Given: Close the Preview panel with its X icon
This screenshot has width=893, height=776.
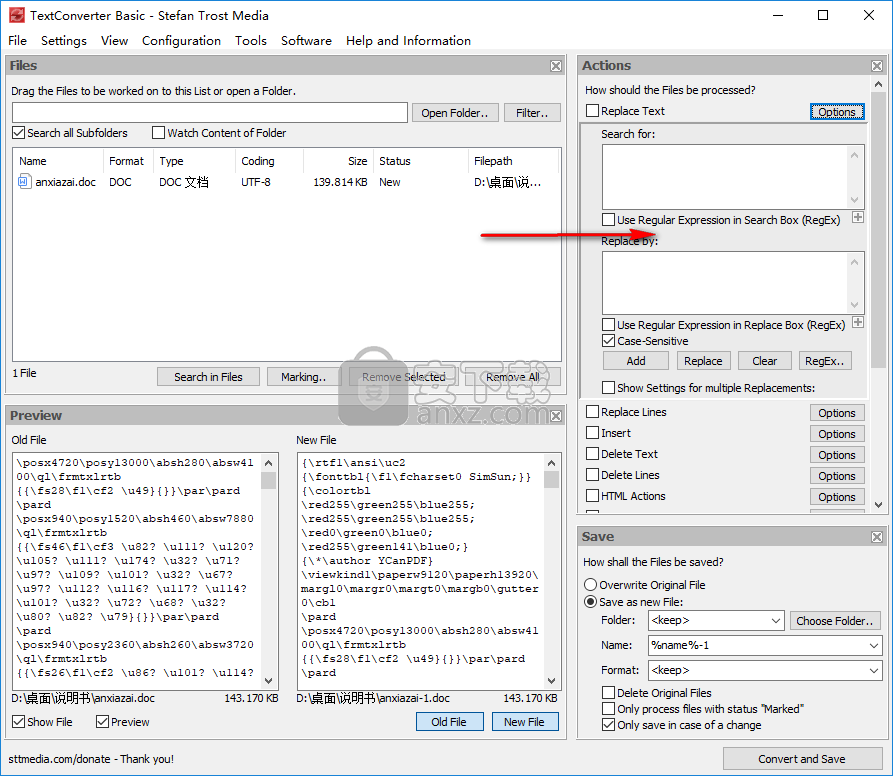Looking at the screenshot, I should [x=556, y=416].
